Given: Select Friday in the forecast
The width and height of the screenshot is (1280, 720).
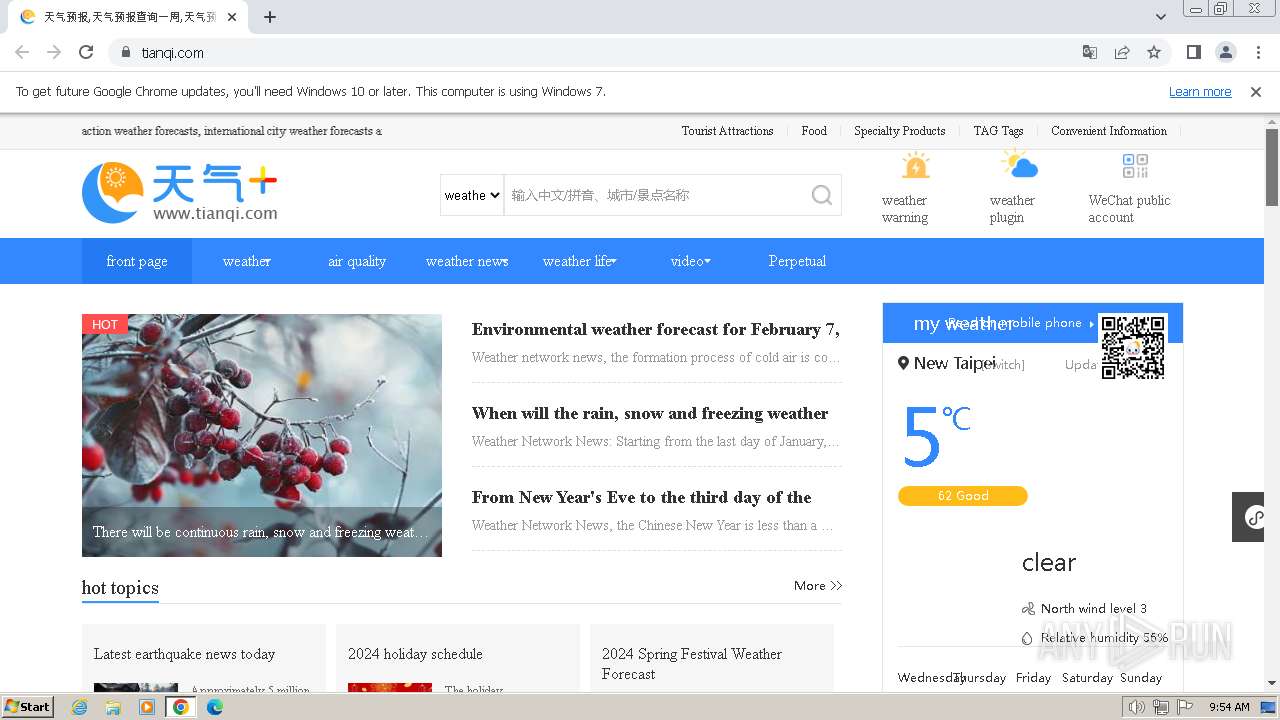Looking at the screenshot, I should (1033, 678).
